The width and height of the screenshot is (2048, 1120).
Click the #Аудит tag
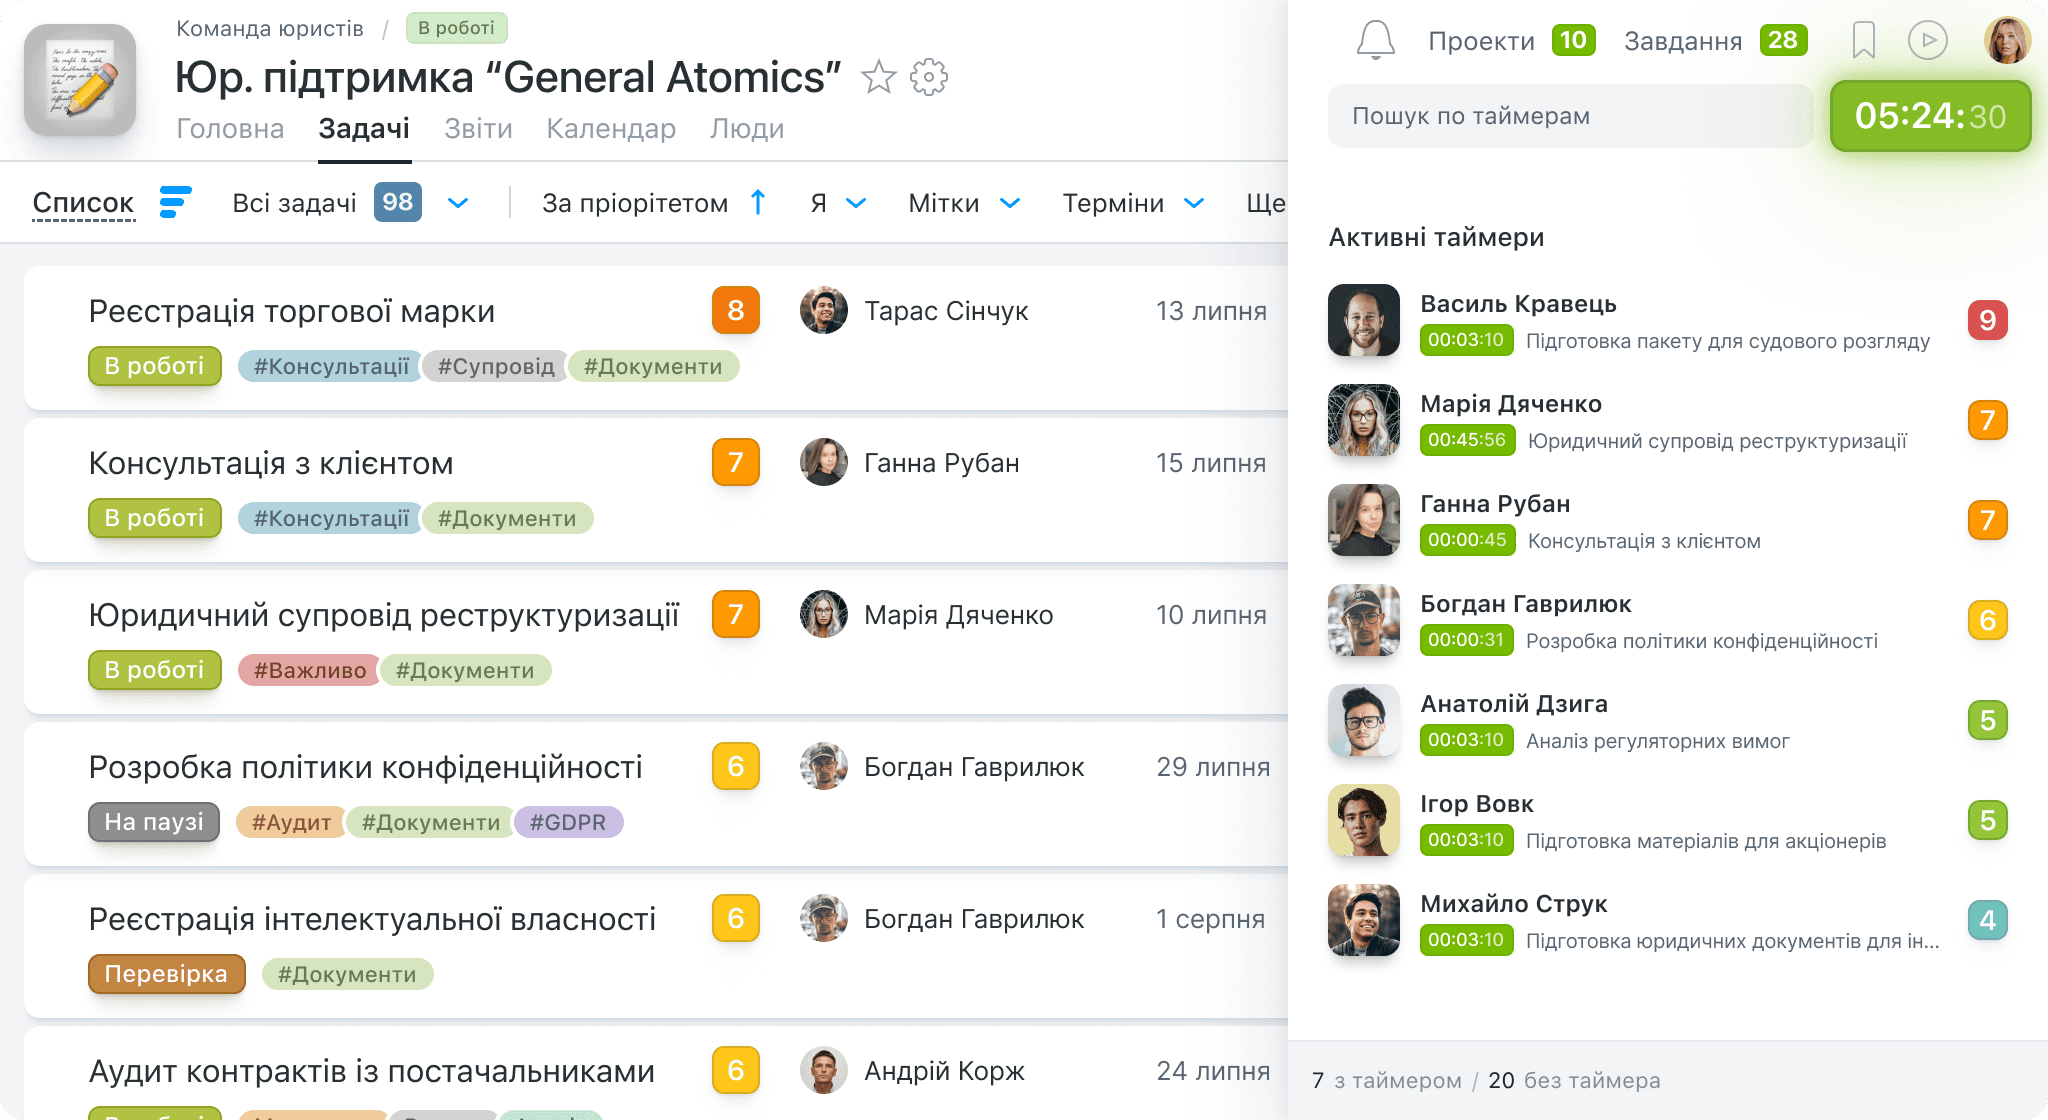coord(291,822)
